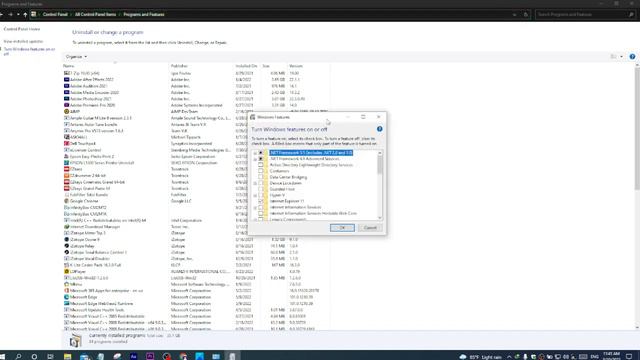
Task: Open After Effects from the taskbar
Action: [133, 356]
